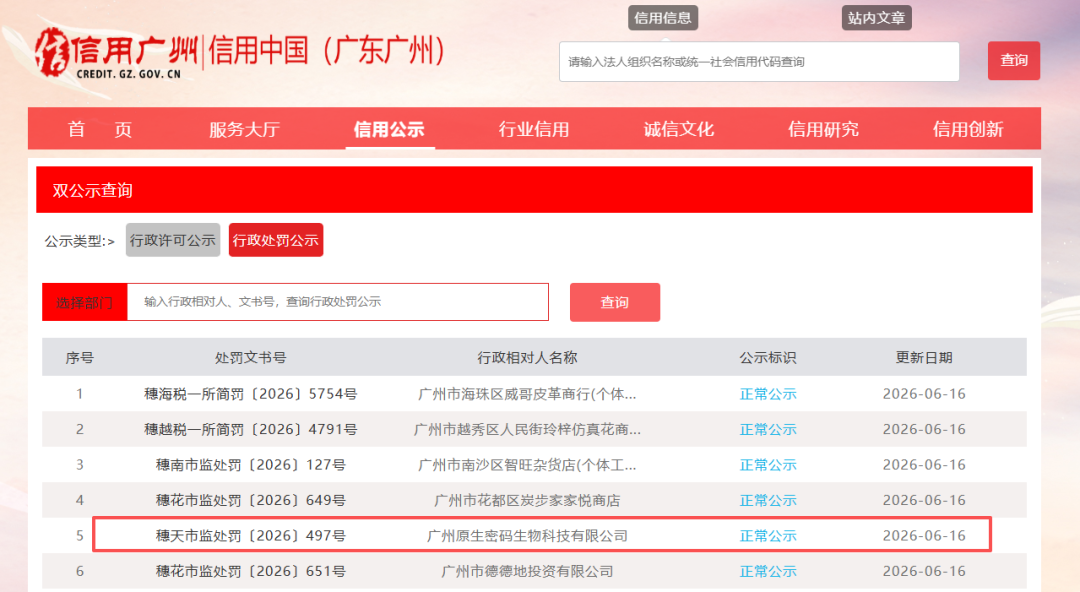Focus the top organization name search field
Screen dimensions: 1080x592
pos(759,61)
